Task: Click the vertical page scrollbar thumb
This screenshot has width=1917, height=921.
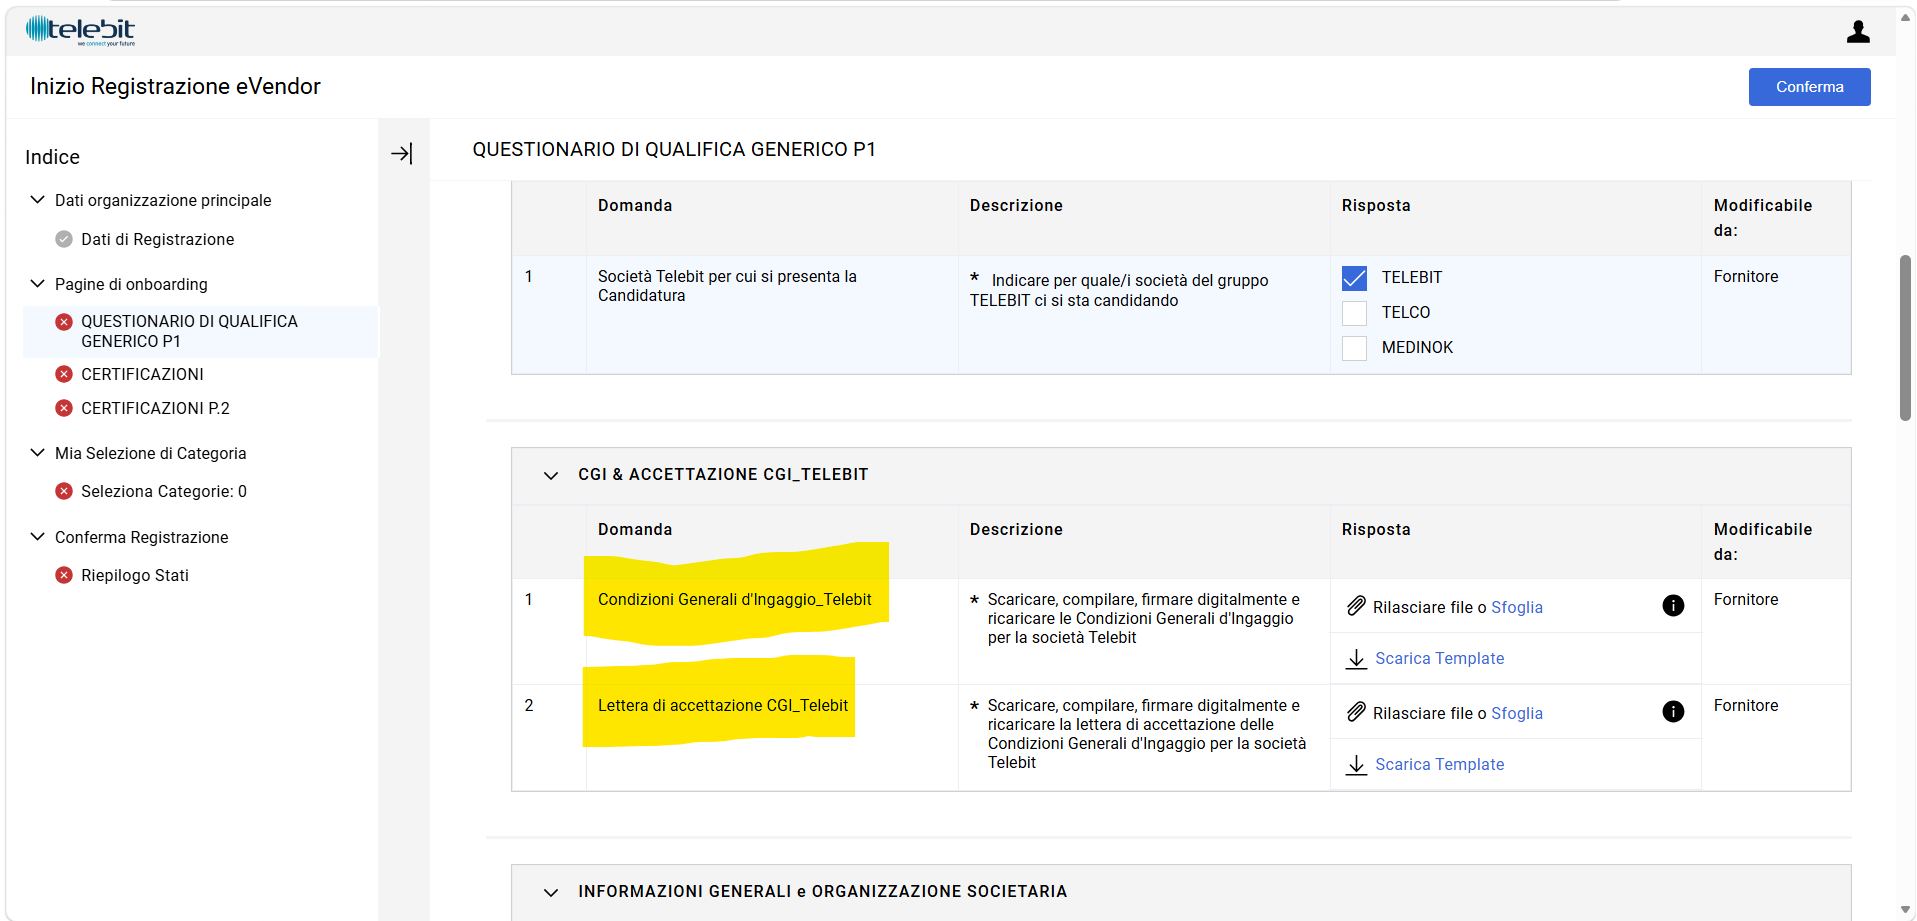Action: [1905, 338]
